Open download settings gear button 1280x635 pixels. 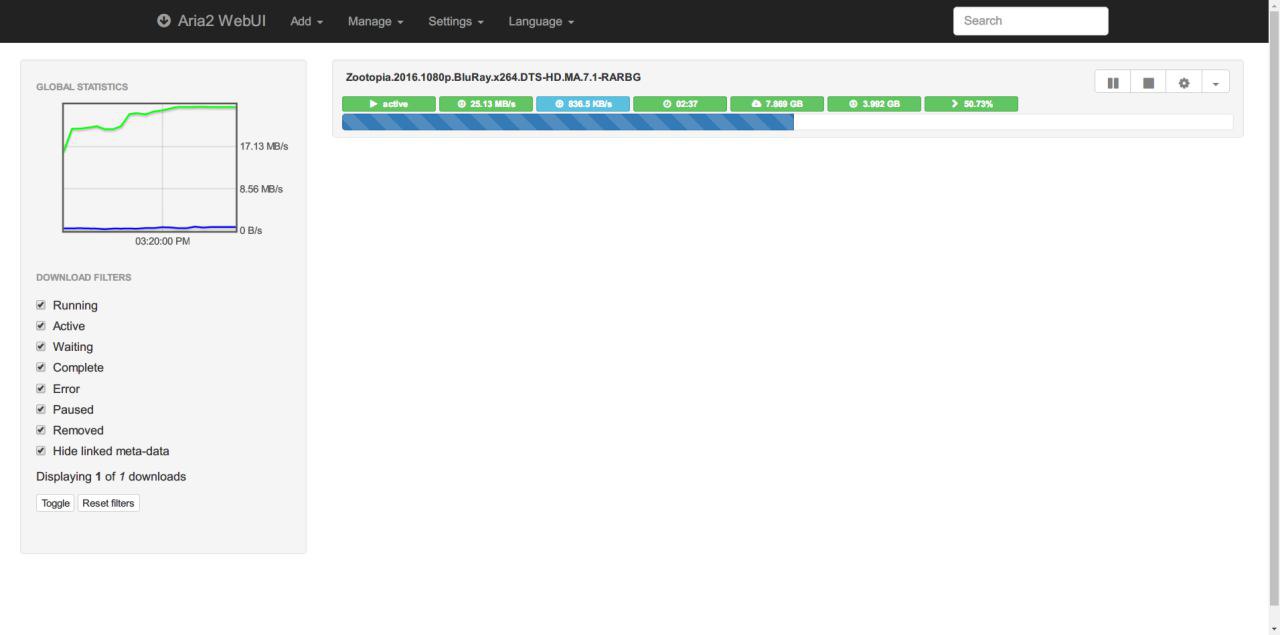point(1184,83)
